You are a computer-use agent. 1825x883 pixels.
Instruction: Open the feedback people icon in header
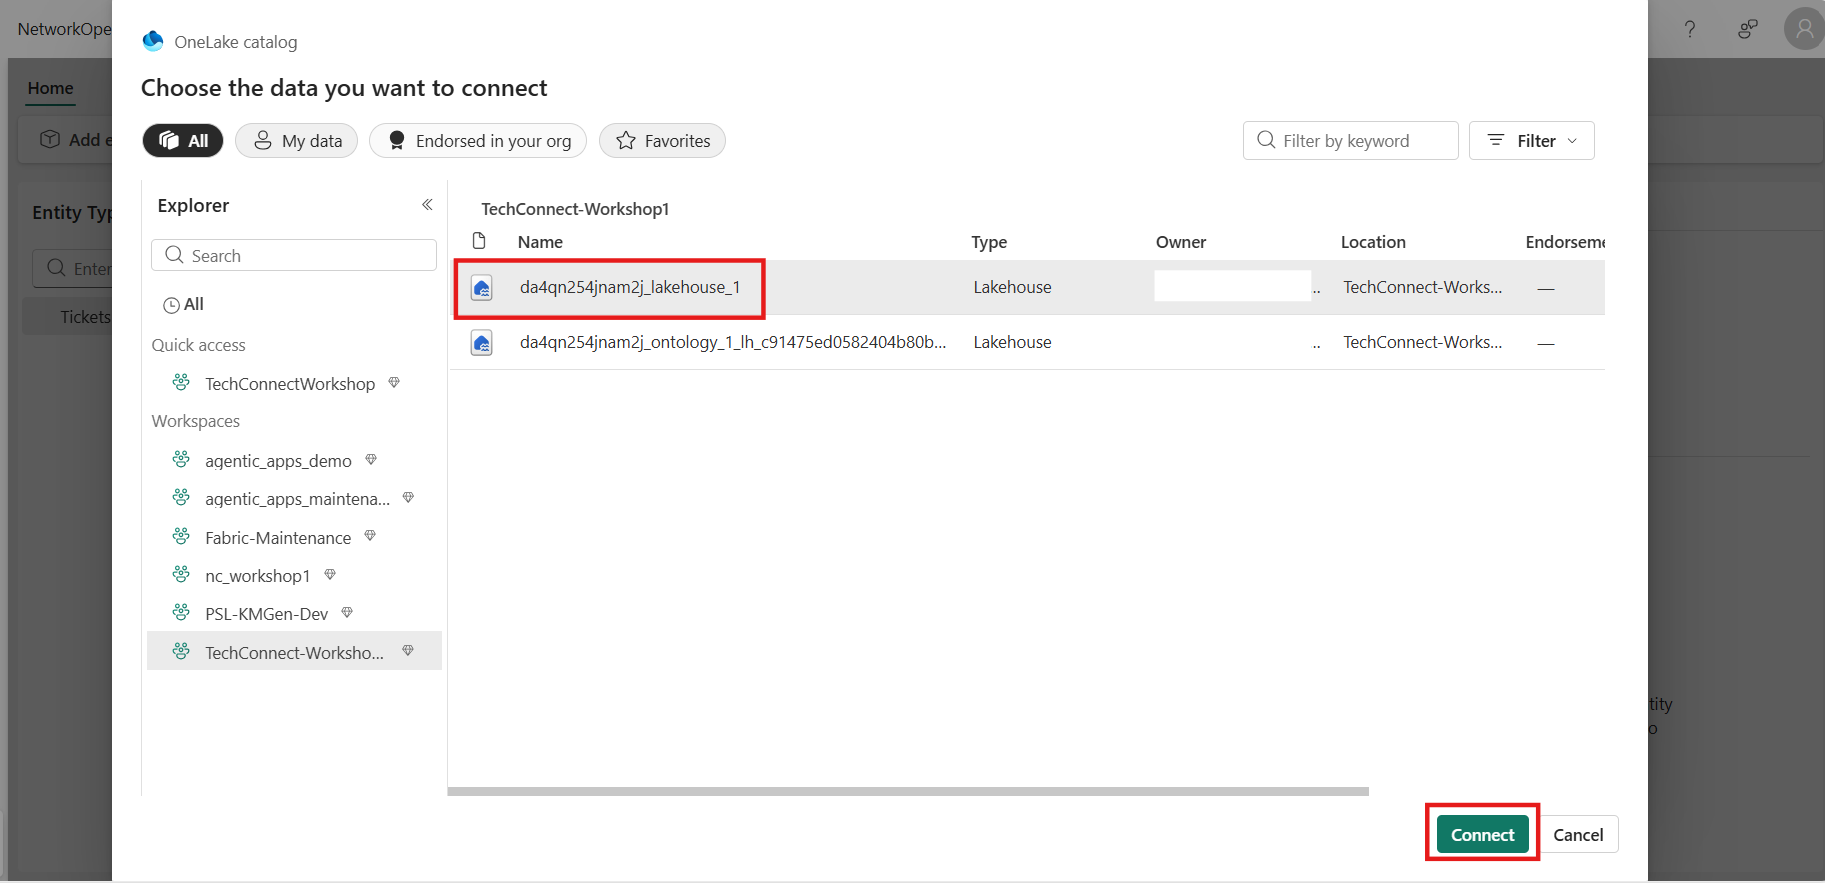(x=1747, y=29)
